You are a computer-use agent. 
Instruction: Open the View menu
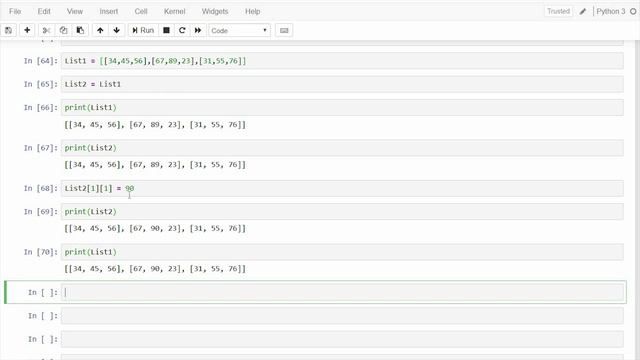[75, 11]
